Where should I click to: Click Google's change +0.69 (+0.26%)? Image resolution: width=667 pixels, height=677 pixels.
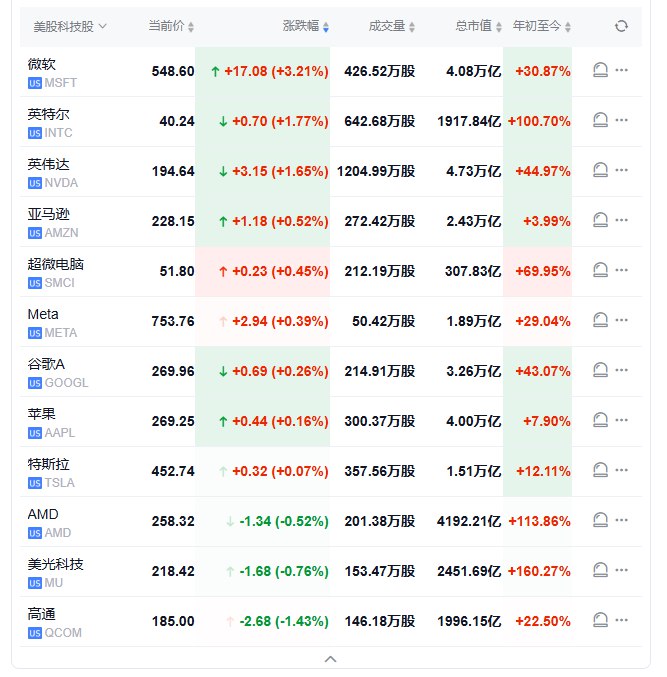click(x=280, y=371)
